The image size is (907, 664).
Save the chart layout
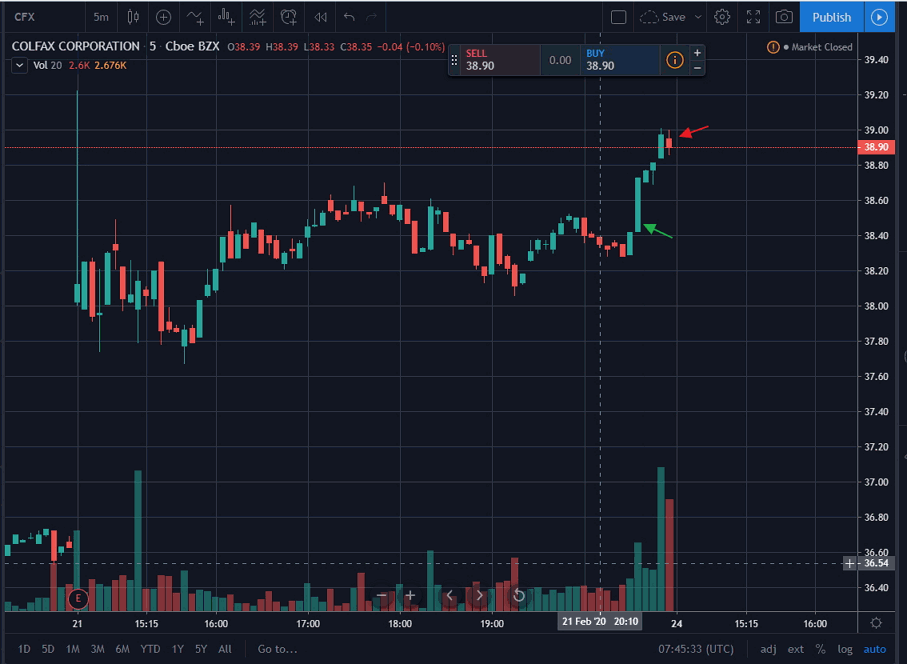[663, 17]
